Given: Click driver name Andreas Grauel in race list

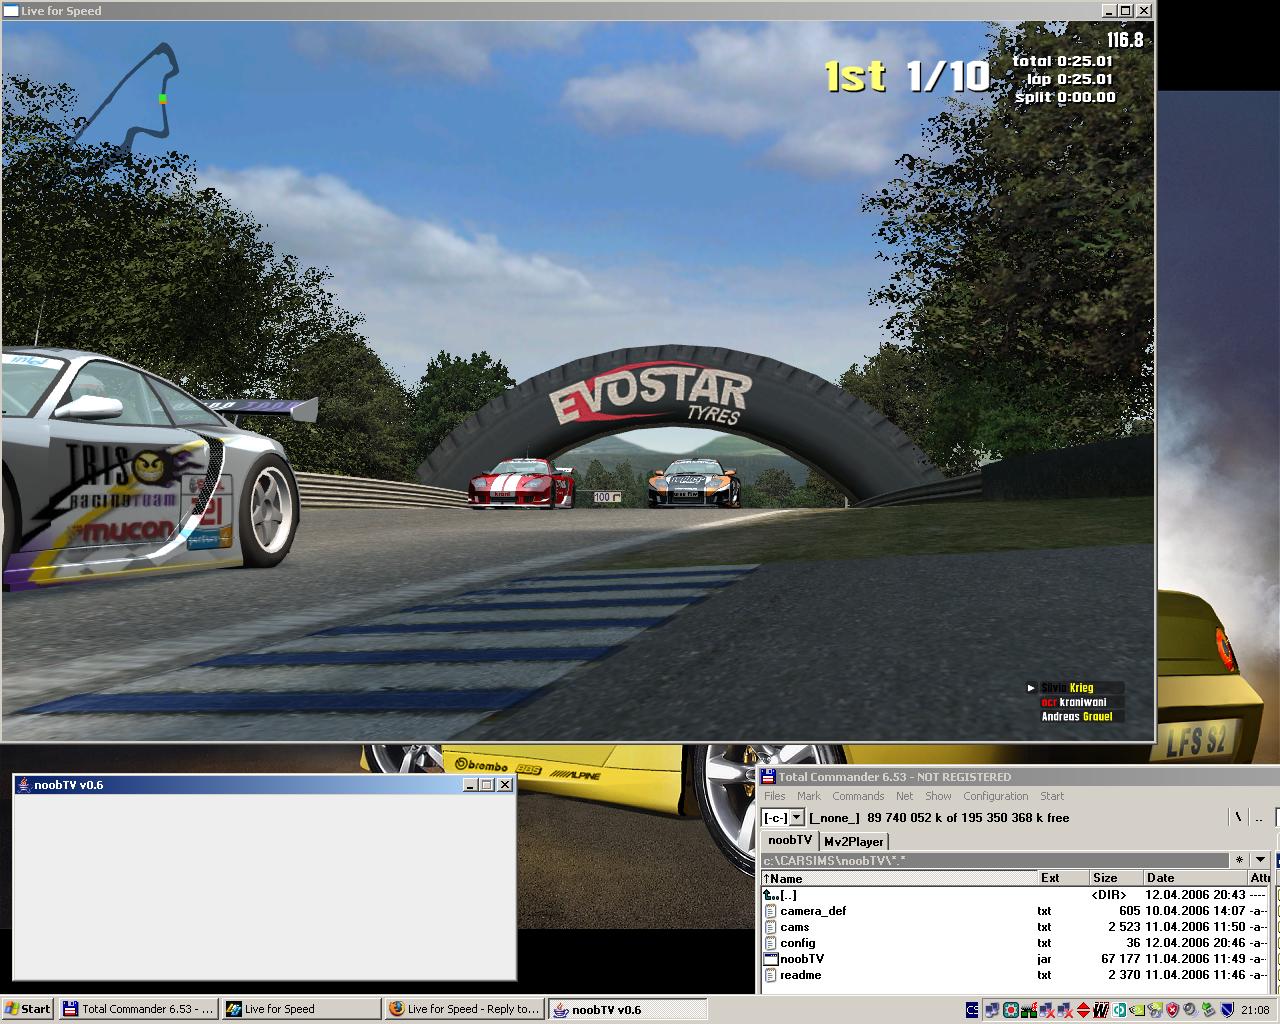Looking at the screenshot, I should pos(1077,716).
